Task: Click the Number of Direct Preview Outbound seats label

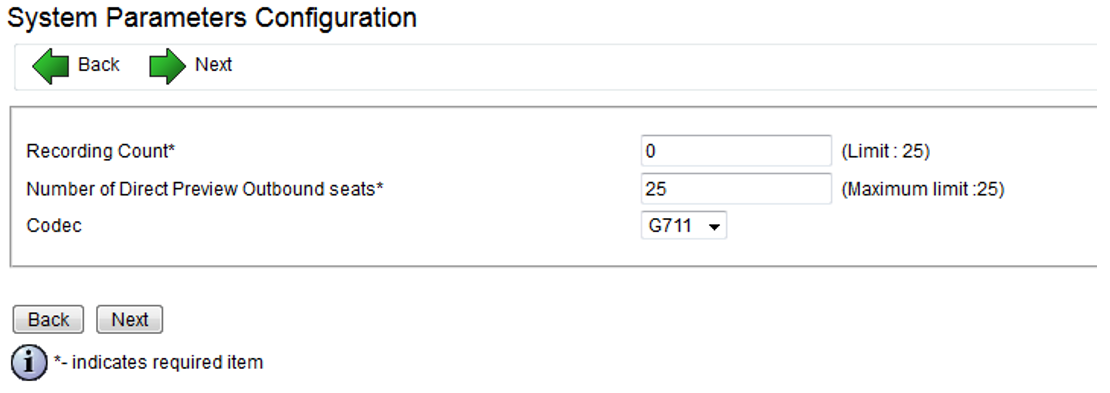Action: (205, 190)
